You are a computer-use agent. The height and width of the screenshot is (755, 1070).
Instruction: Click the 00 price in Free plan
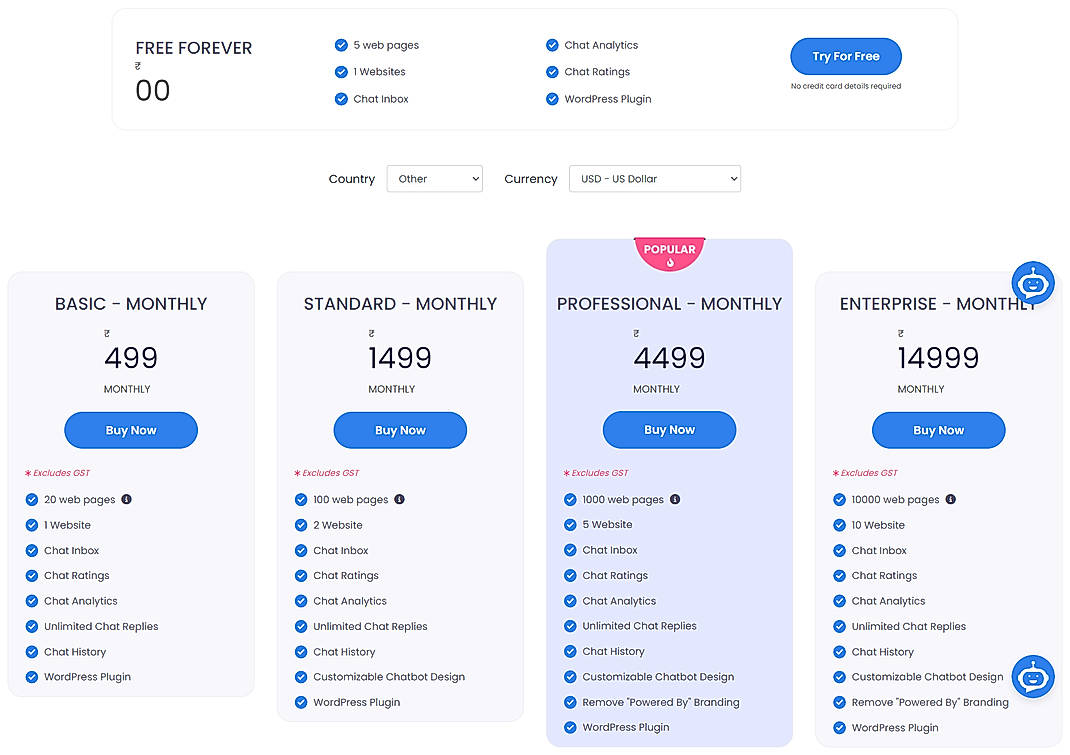(x=153, y=90)
